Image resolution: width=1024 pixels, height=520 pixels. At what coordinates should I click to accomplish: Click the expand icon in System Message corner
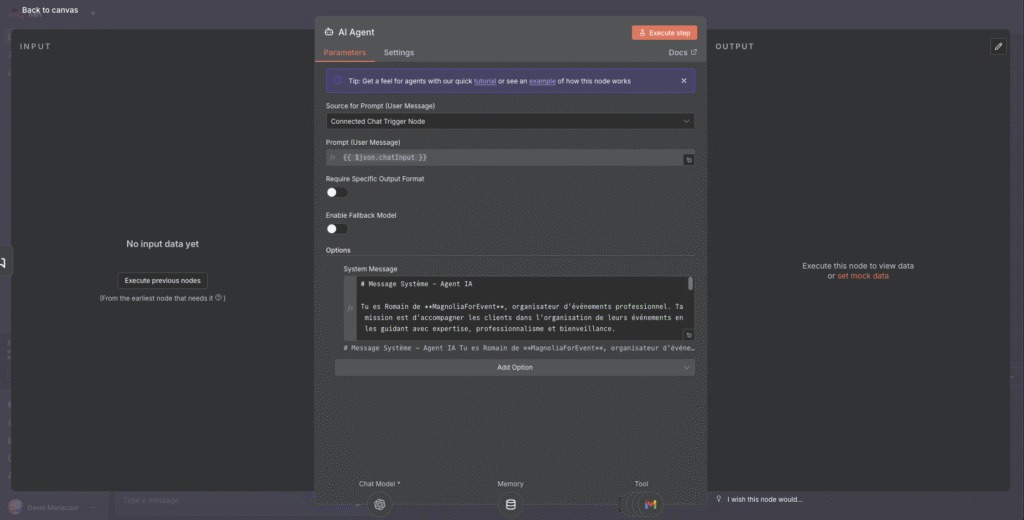click(x=689, y=335)
